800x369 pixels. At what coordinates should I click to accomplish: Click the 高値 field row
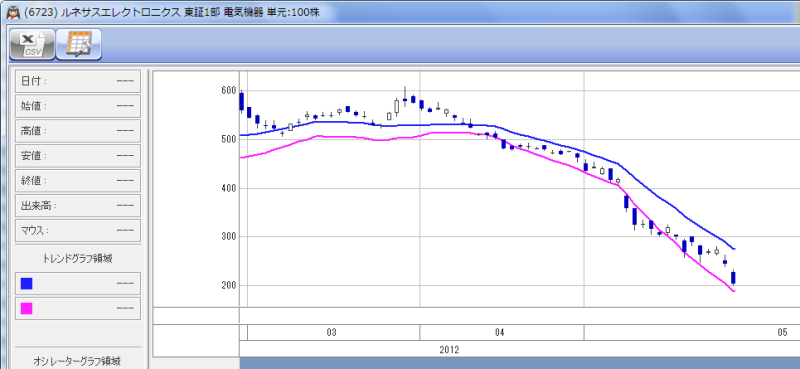point(78,131)
